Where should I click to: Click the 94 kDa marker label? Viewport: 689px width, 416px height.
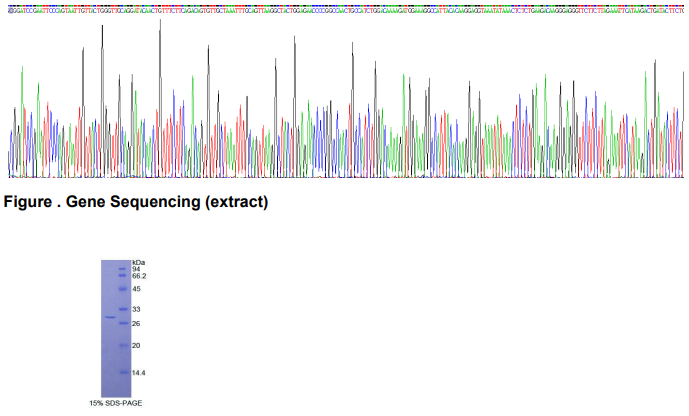[x=136, y=269]
